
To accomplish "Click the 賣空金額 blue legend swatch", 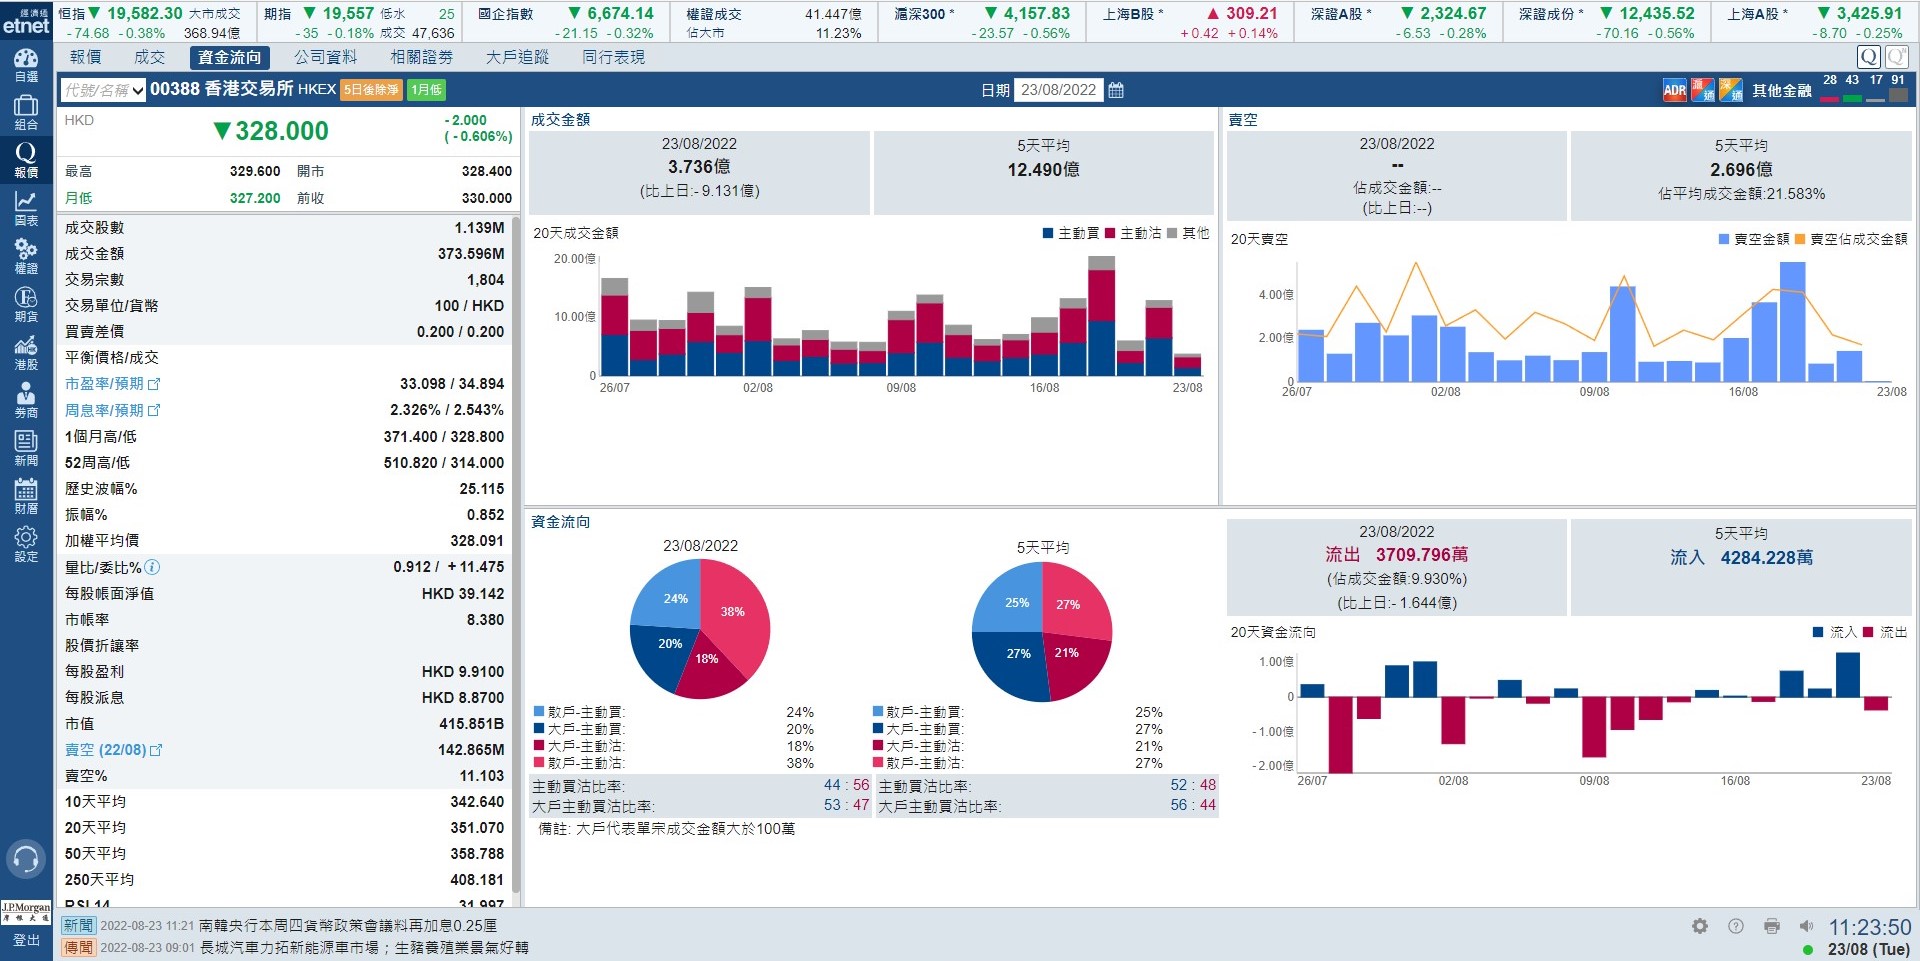I will click(x=1724, y=239).
